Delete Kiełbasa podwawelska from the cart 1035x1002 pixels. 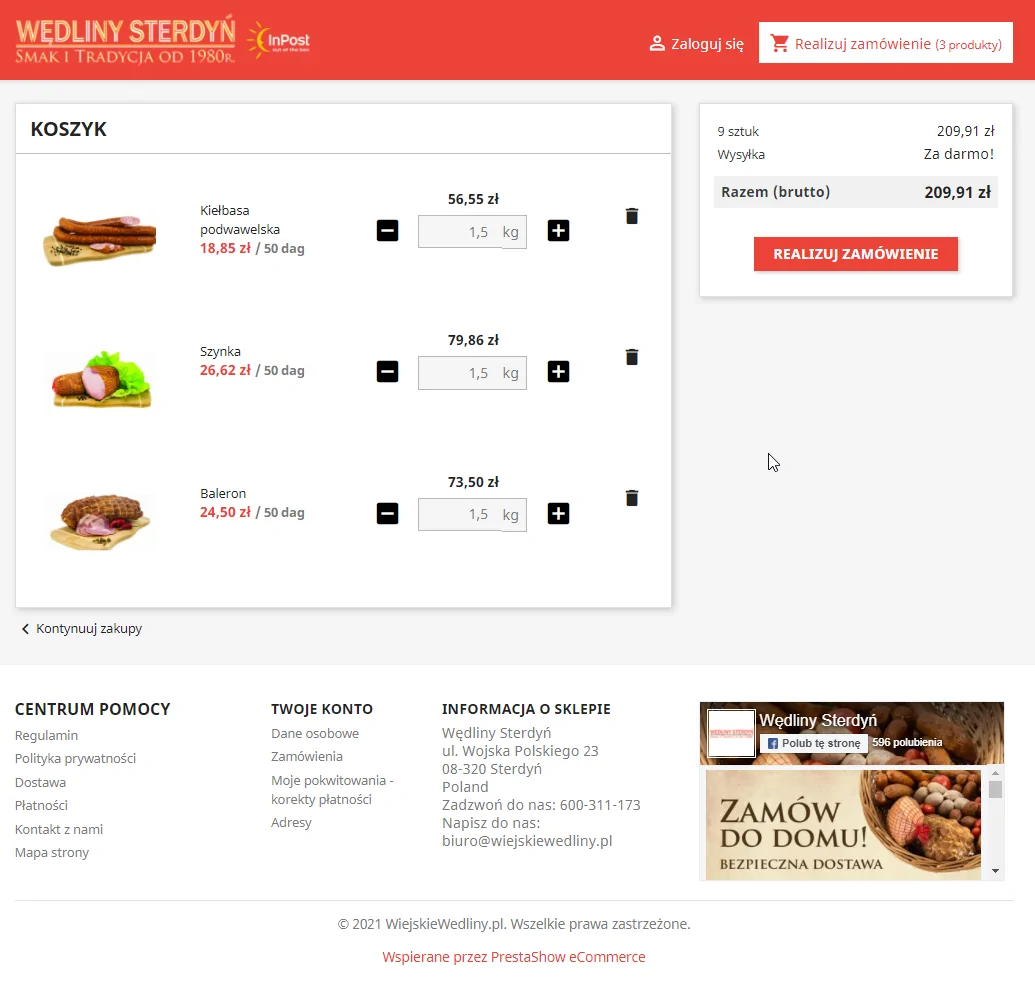631,216
